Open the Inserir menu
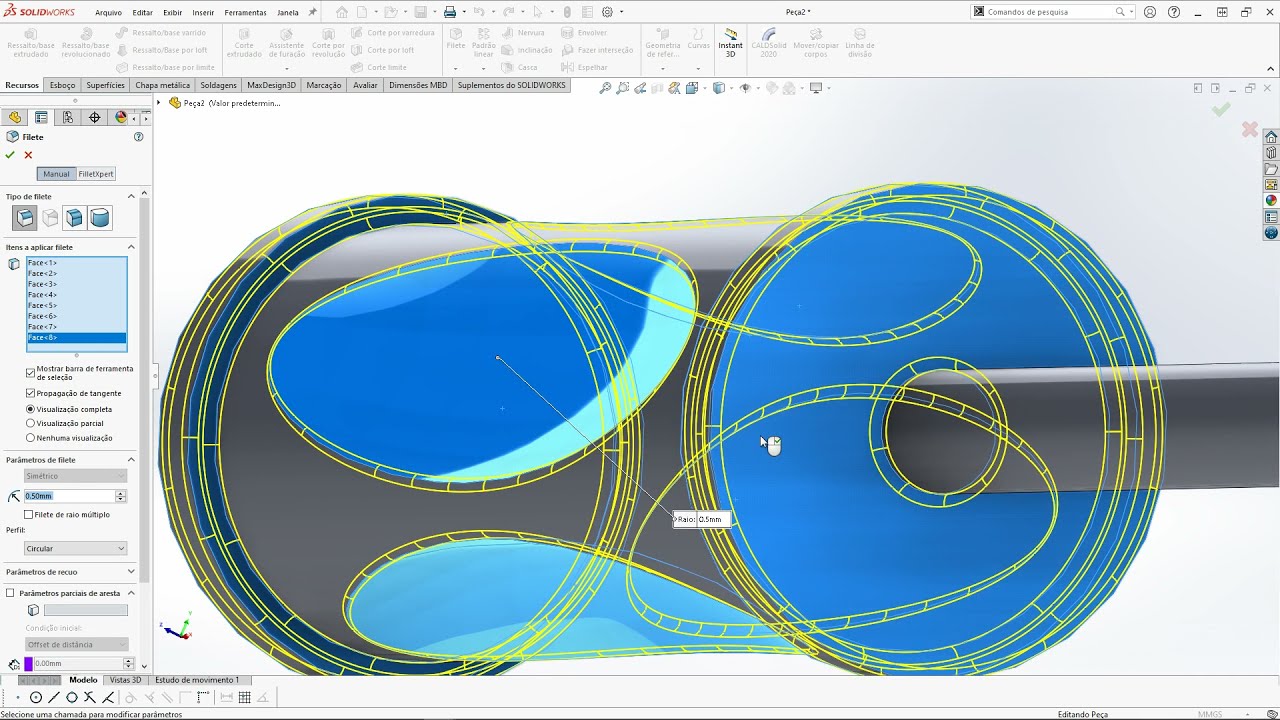This screenshot has width=1280, height=720. (x=203, y=13)
